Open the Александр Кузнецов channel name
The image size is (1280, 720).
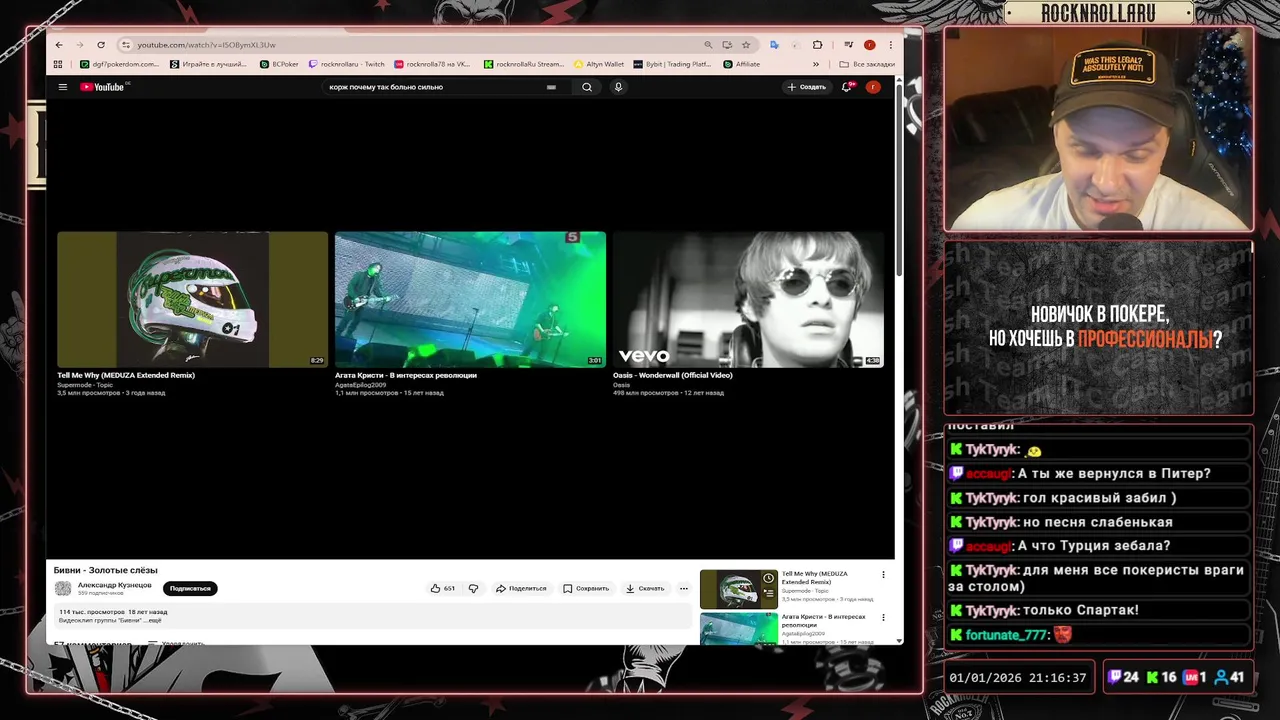[115, 584]
